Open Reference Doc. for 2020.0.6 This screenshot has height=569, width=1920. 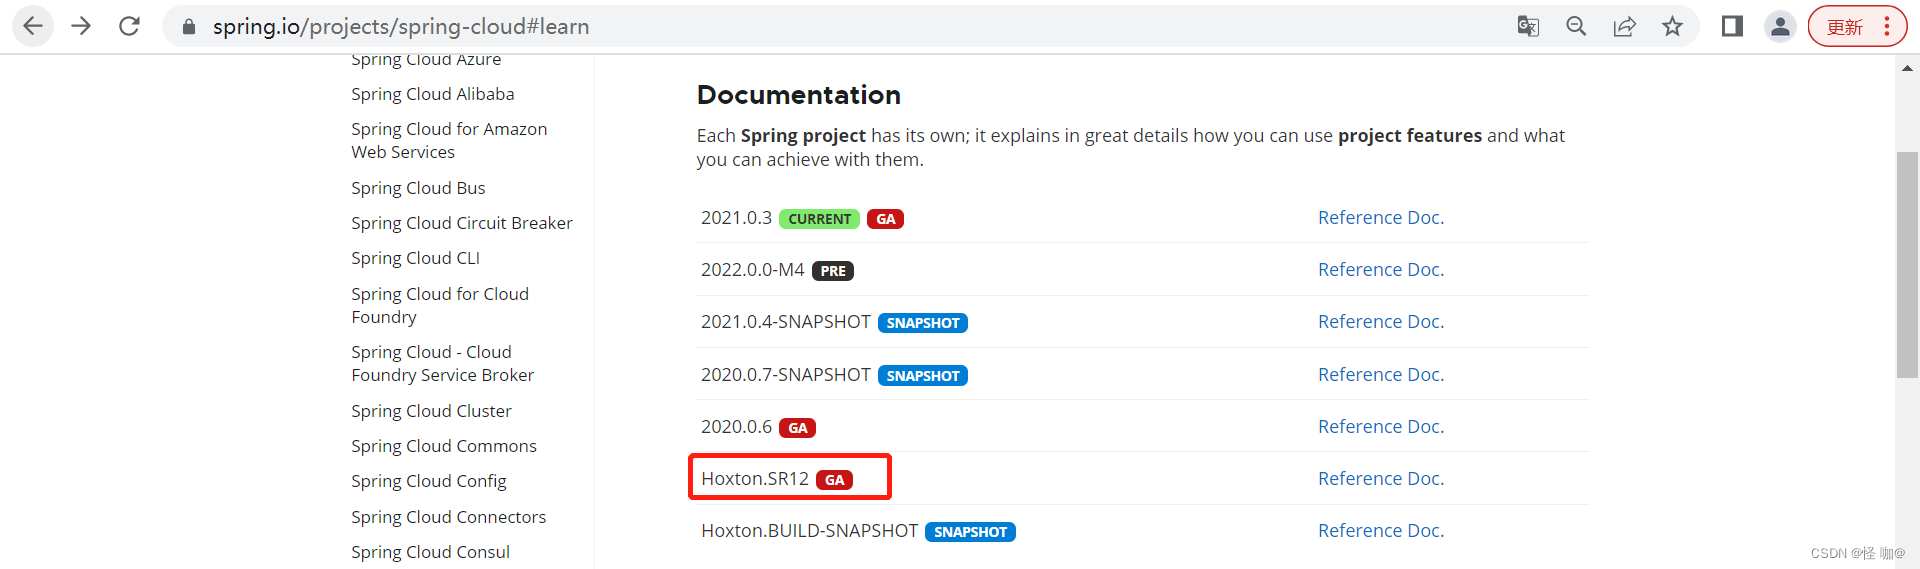1381,427
